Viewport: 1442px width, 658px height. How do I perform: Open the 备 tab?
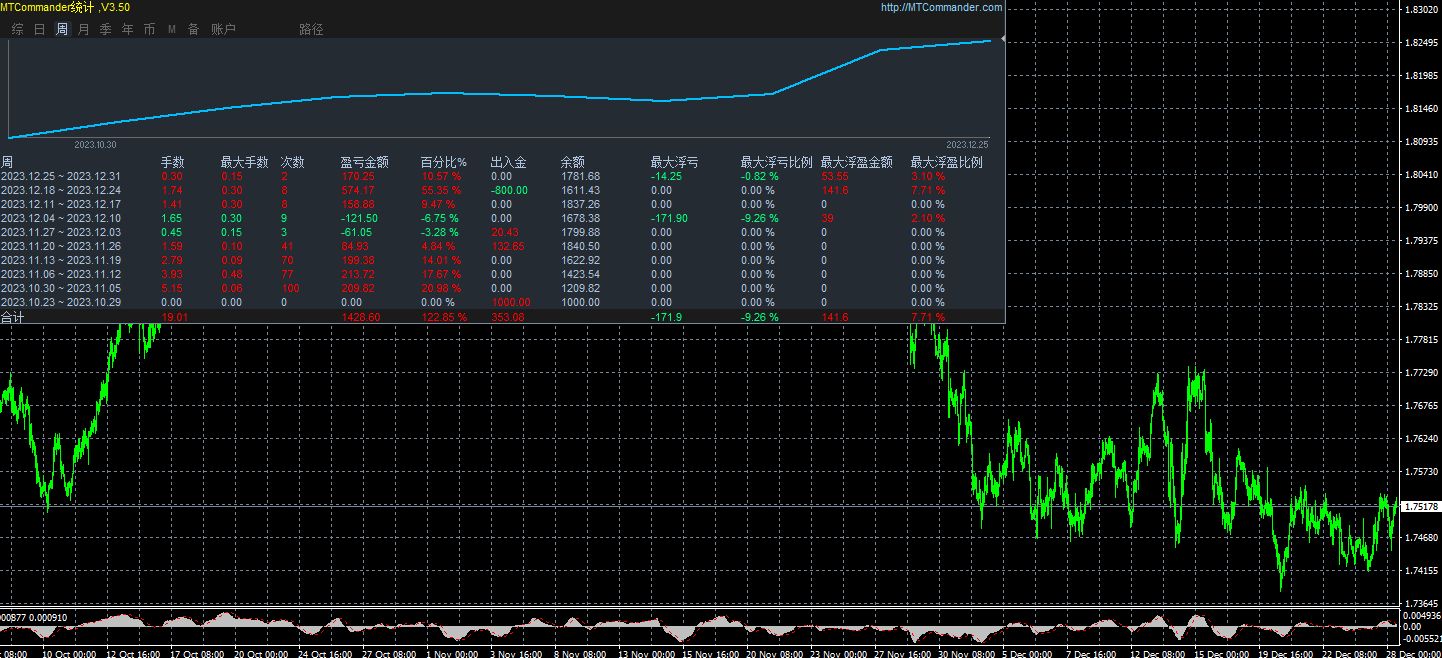pyautogui.click(x=193, y=29)
